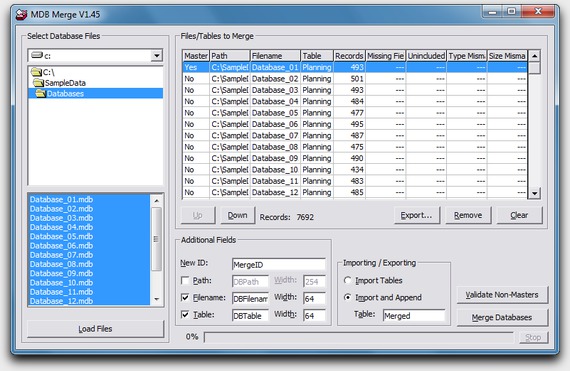This screenshot has height=371, width=570.
Task: Click the Stop button
Action: (533, 338)
